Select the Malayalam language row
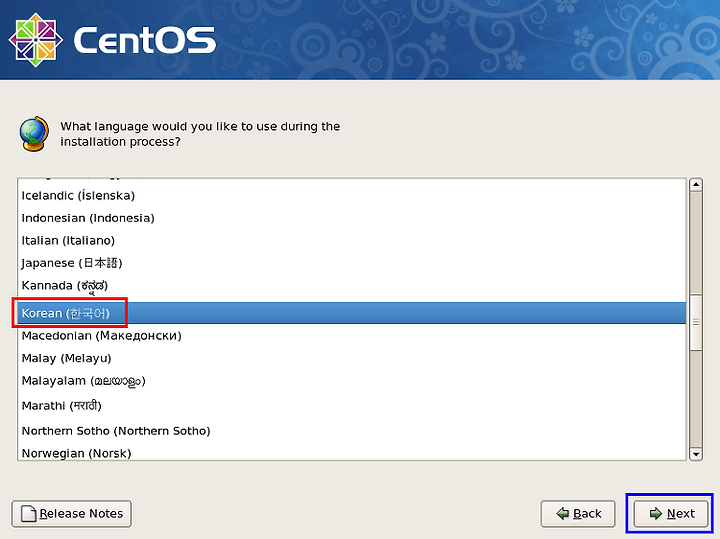 coord(351,381)
